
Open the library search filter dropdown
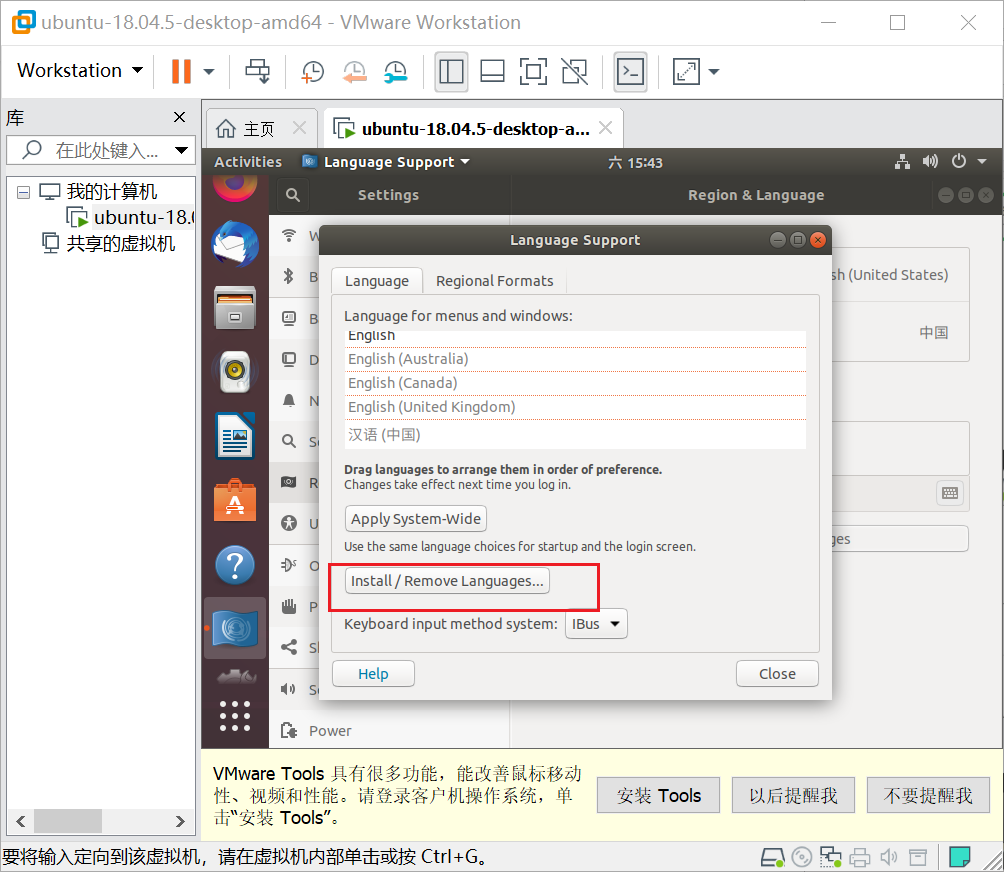pyautogui.click(x=181, y=150)
